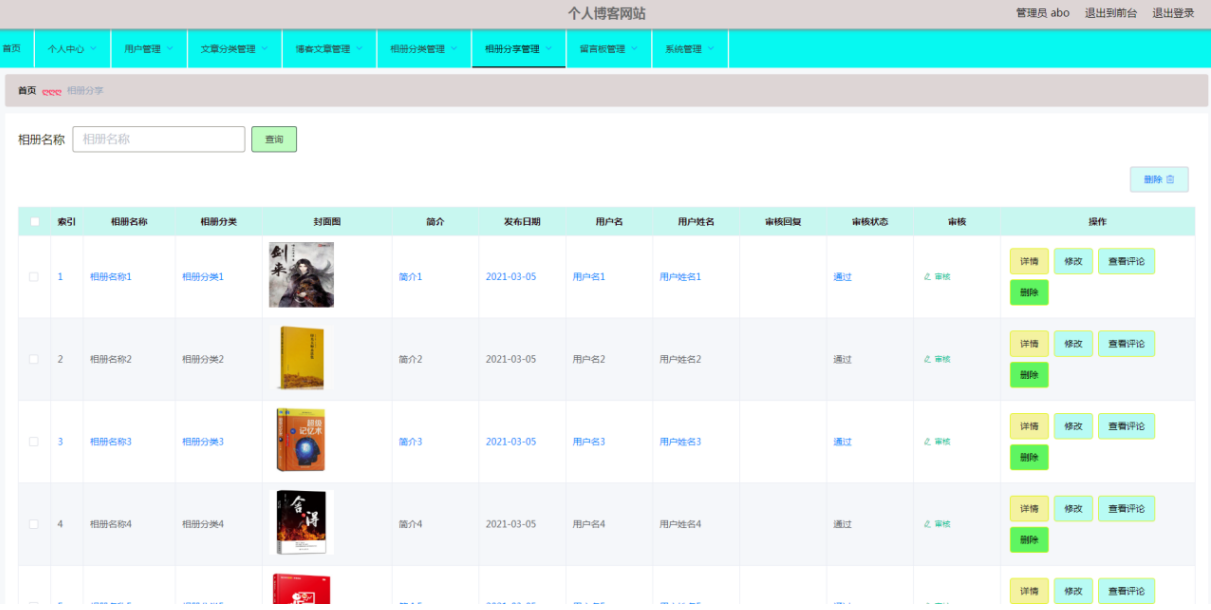
Task: Click the 首页 breadcrumb link
Action: coord(27,90)
